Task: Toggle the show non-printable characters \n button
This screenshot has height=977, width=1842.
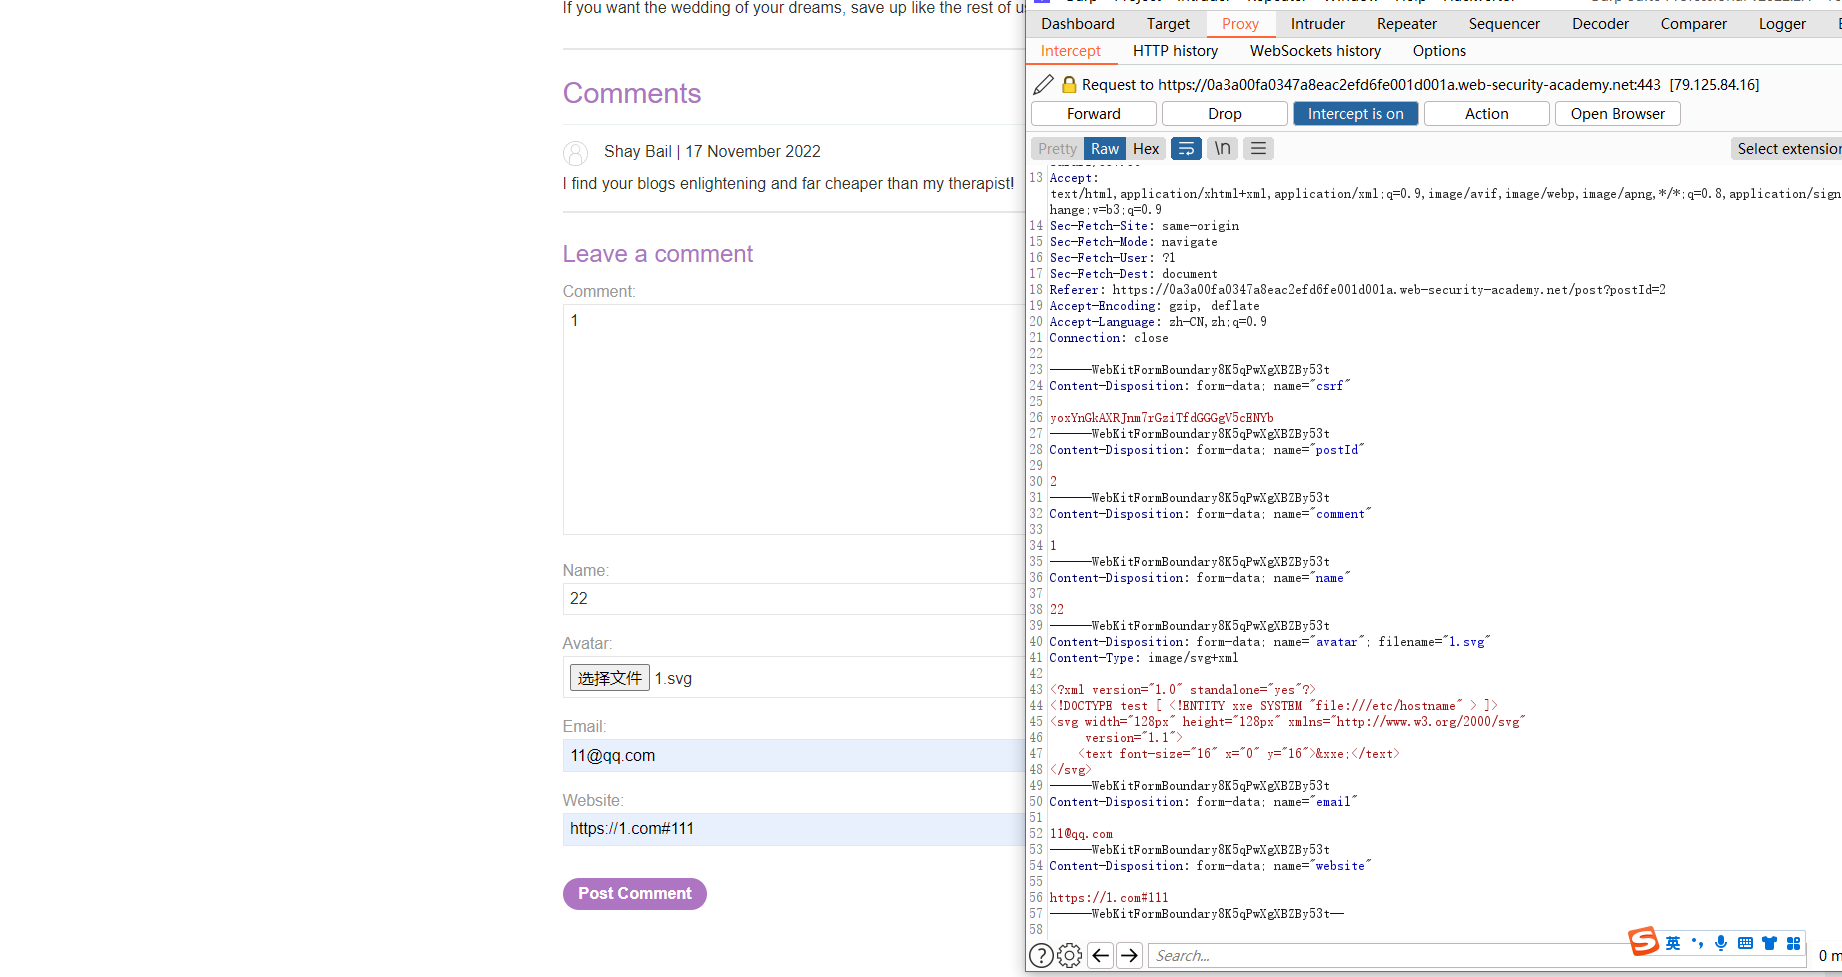Action: tap(1222, 149)
